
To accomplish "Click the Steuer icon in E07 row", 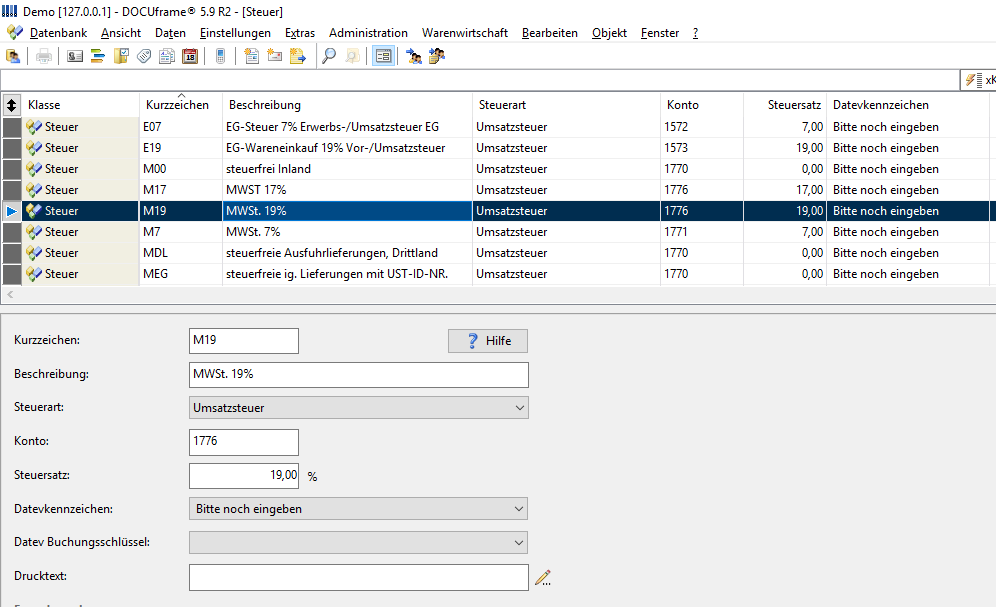I will tap(34, 127).
